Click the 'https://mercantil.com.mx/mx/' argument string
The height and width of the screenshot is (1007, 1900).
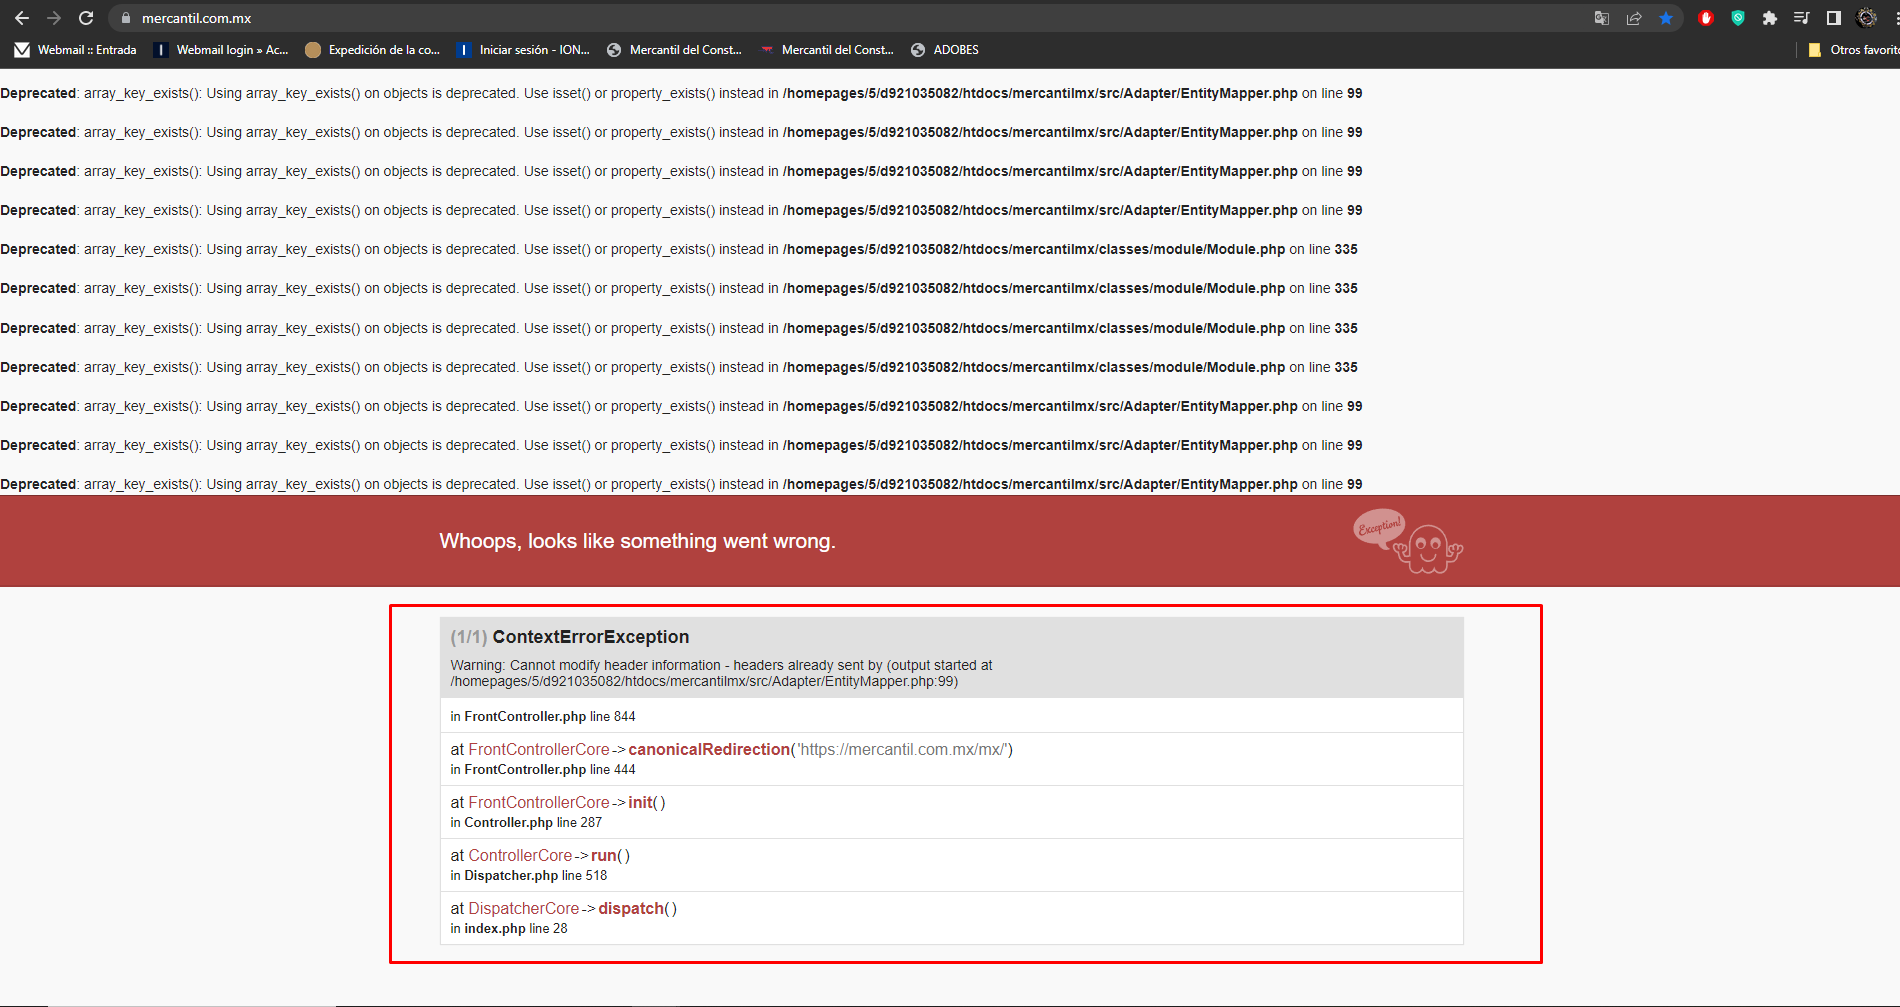tap(902, 749)
